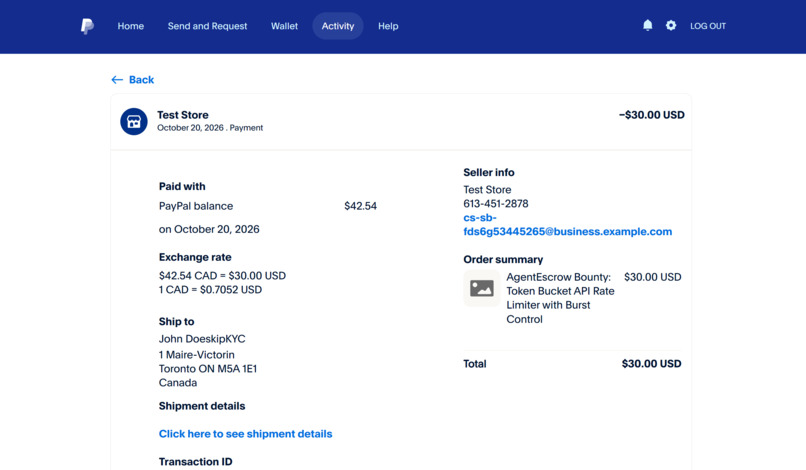Open the settings gear icon
806x470 pixels.
(x=671, y=25)
